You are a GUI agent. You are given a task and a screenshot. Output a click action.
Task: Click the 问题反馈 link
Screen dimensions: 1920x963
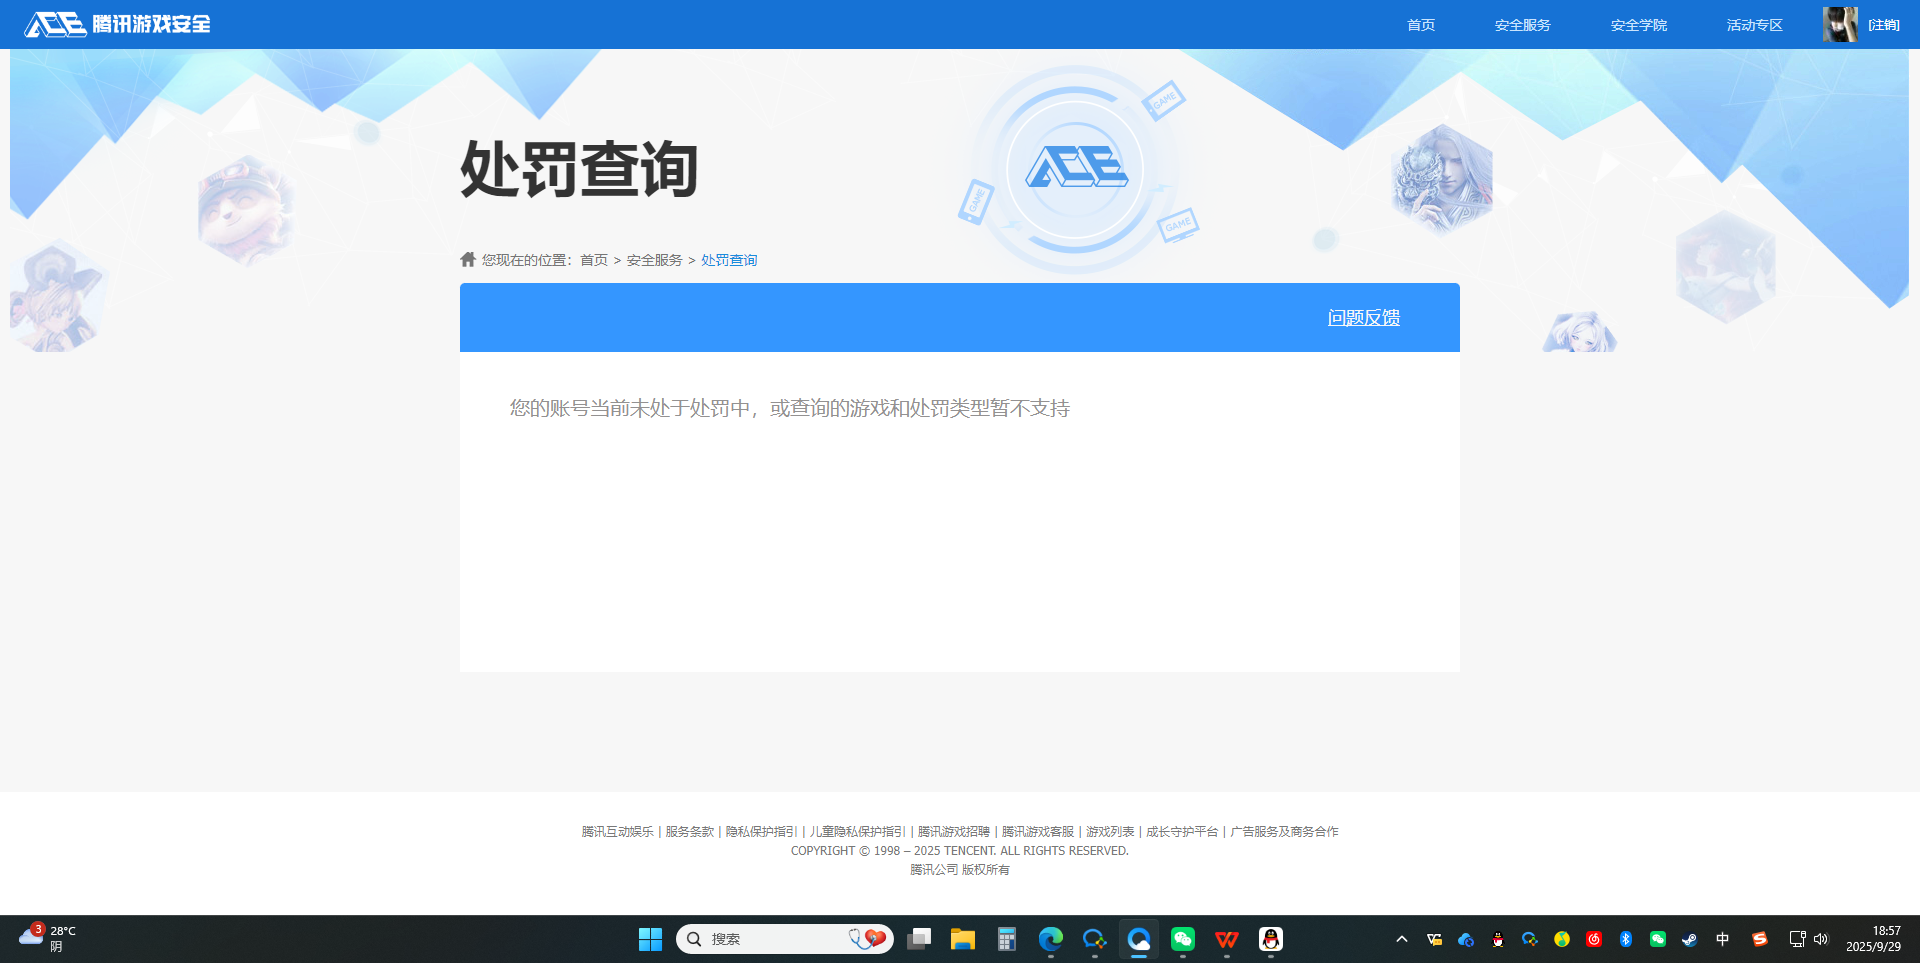pos(1364,317)
